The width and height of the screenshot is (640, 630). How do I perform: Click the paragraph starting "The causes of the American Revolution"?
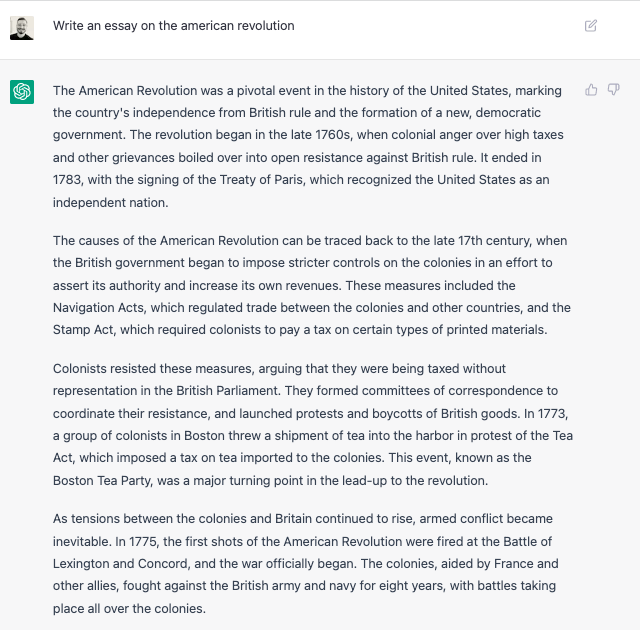[312, 285]
